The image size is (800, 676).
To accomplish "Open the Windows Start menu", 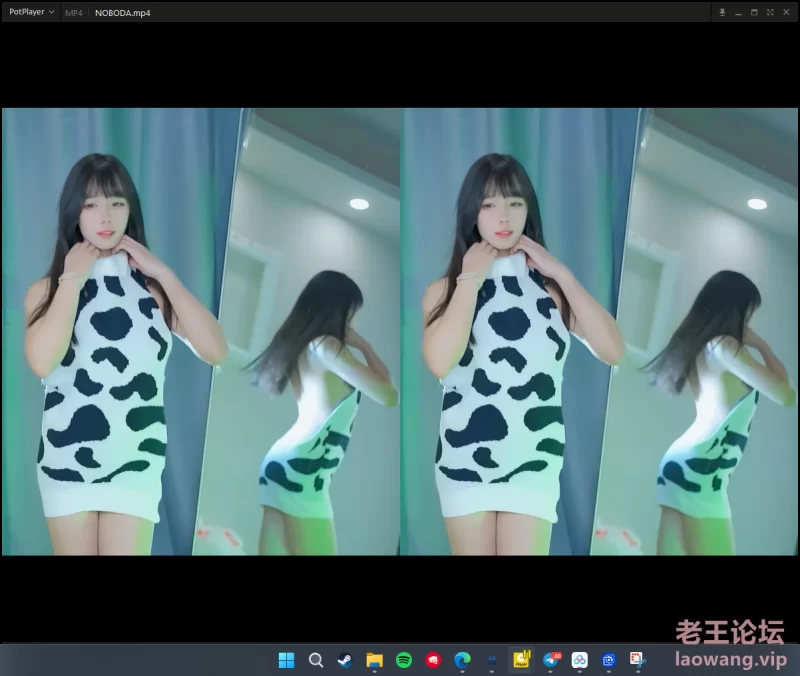I will pyautogui.click(x=287, y=660).
